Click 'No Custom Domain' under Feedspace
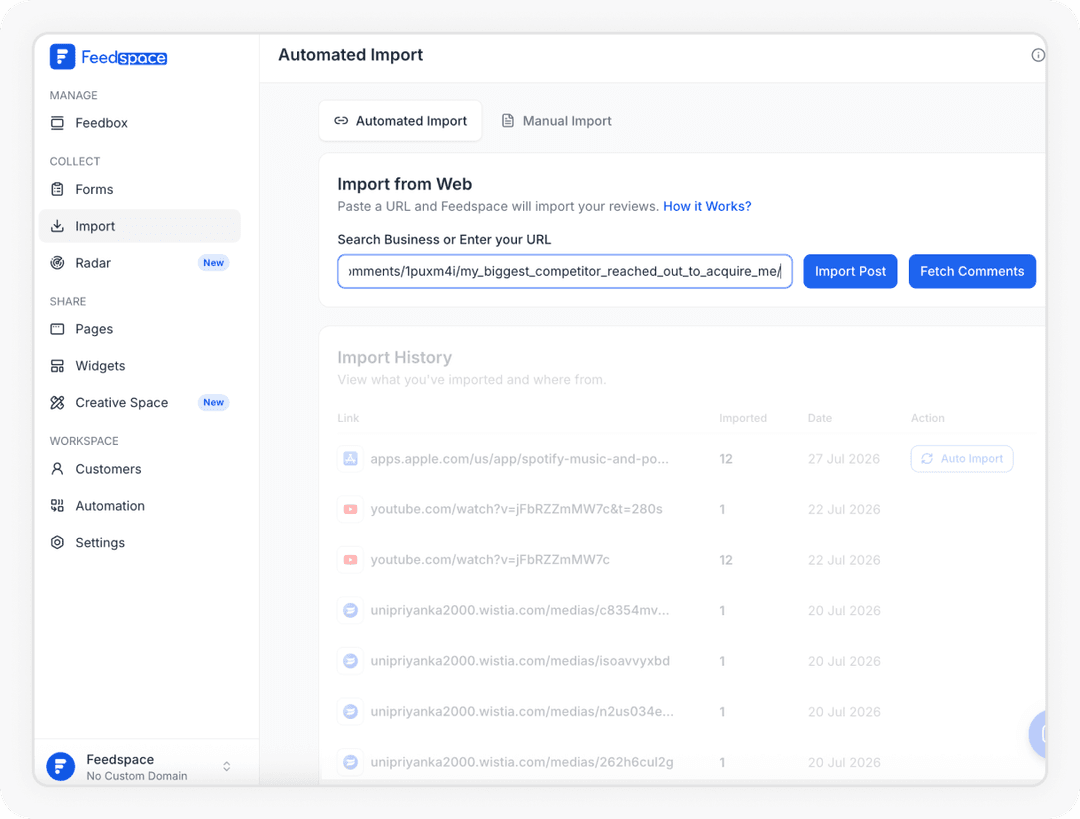The width and height of the screenshot is (1080, 819). 136,776
